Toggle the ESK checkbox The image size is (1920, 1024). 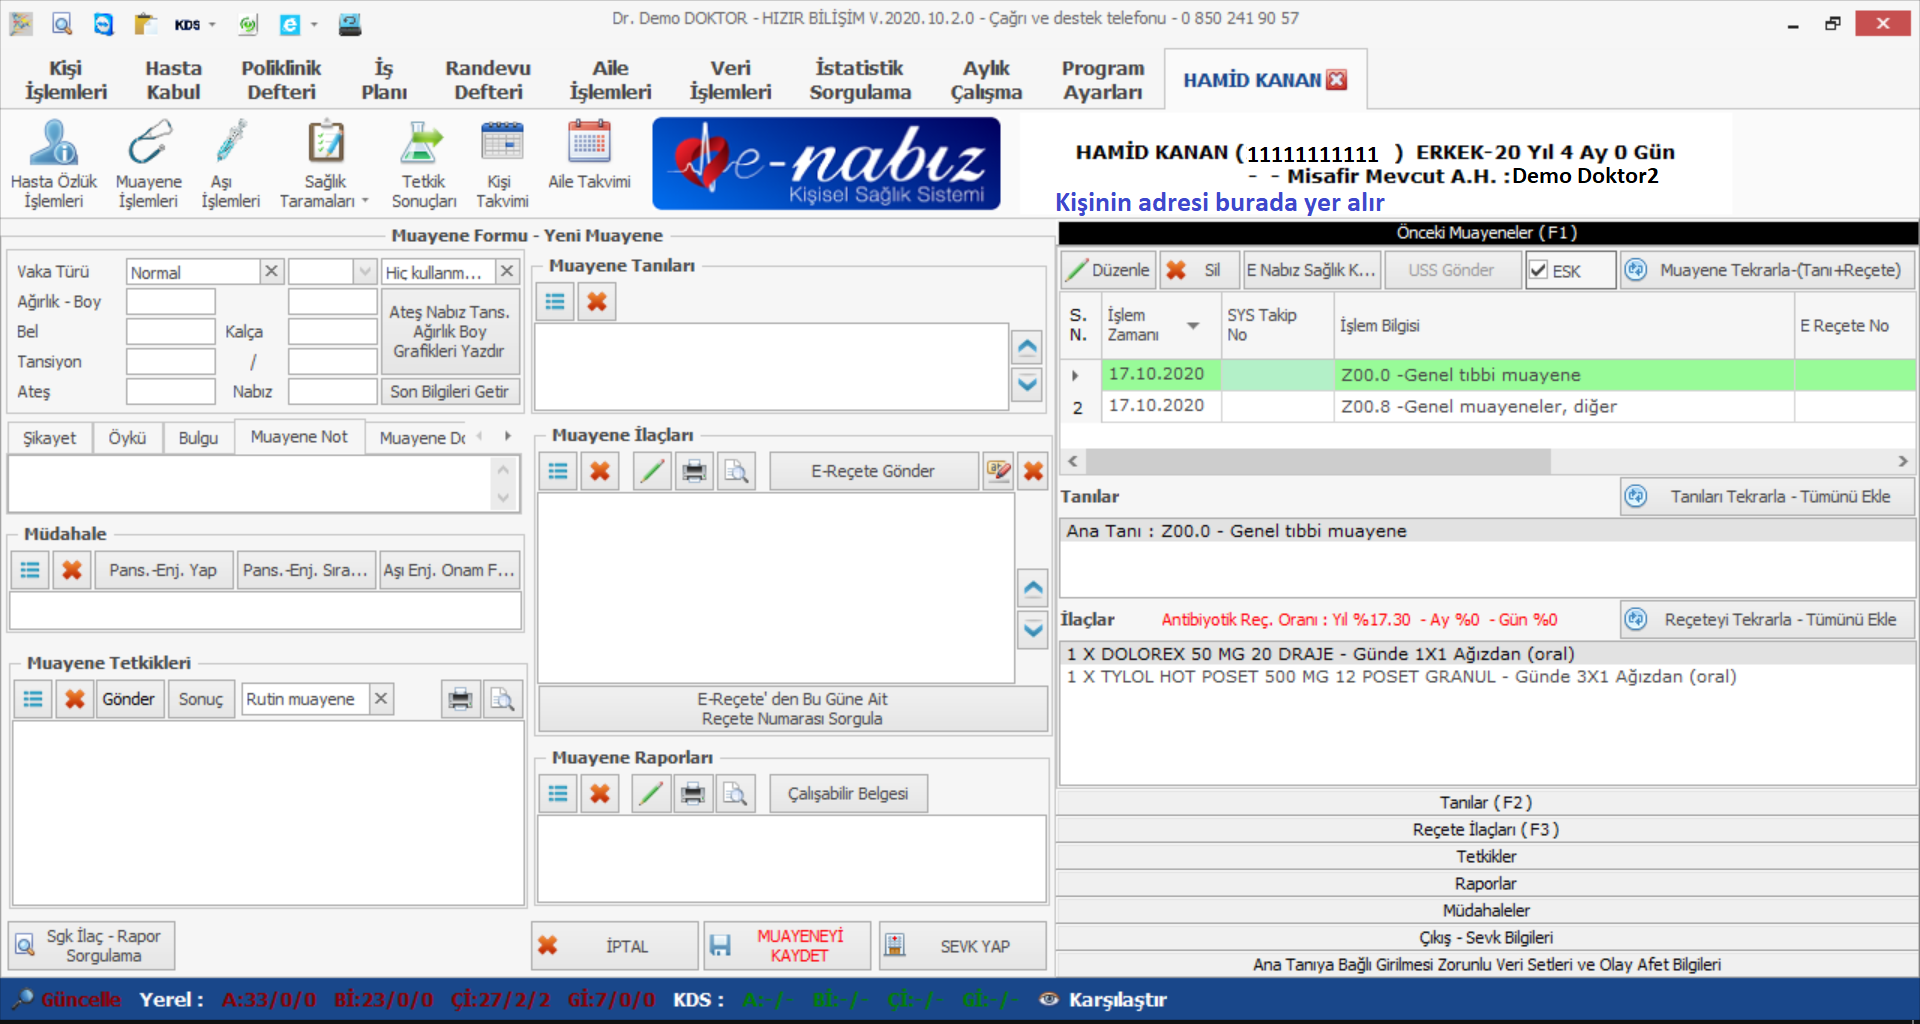1539,271
